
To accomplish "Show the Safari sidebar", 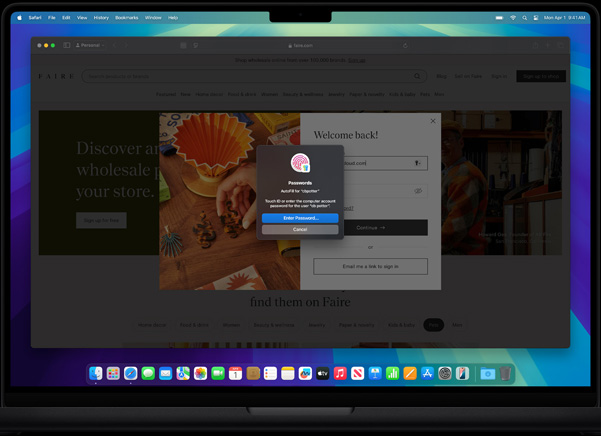I will 66,45.
